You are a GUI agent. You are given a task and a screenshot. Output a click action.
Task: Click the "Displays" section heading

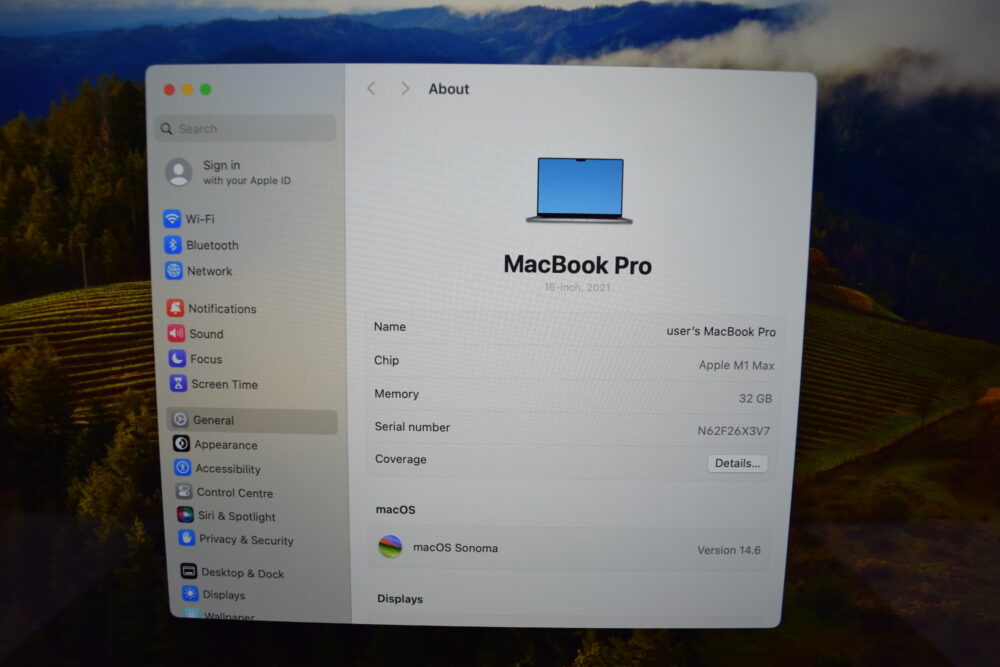click(400, 598)
